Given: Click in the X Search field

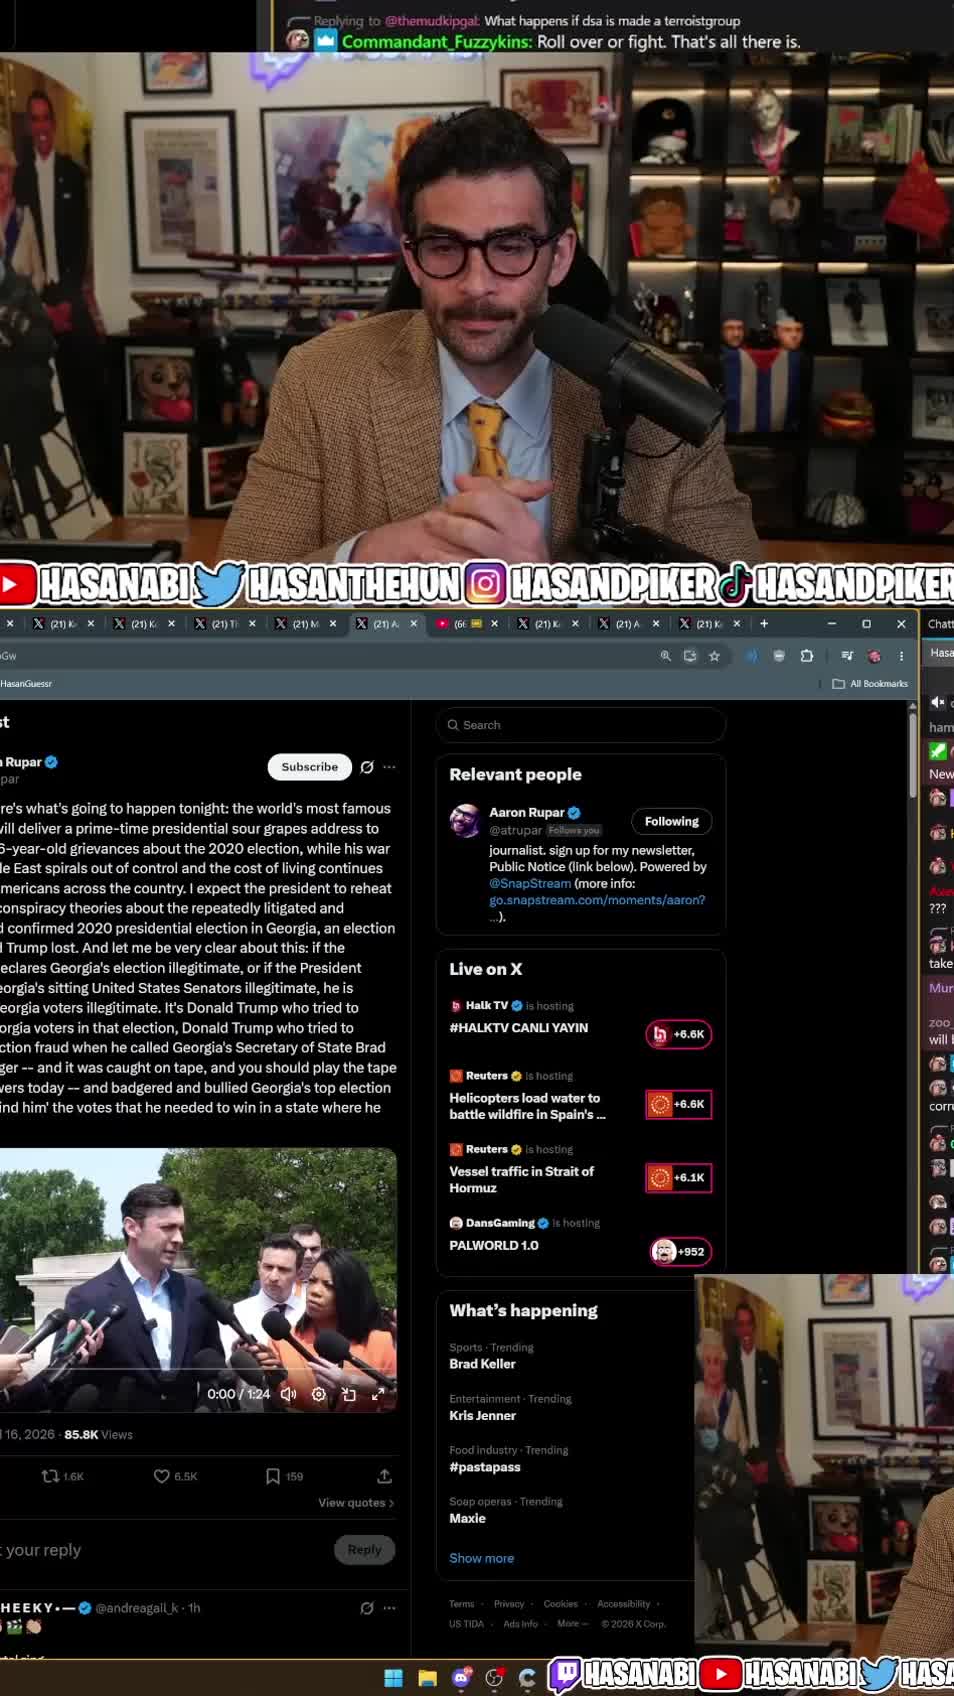Looking at the screenshot, I should 580,725.
